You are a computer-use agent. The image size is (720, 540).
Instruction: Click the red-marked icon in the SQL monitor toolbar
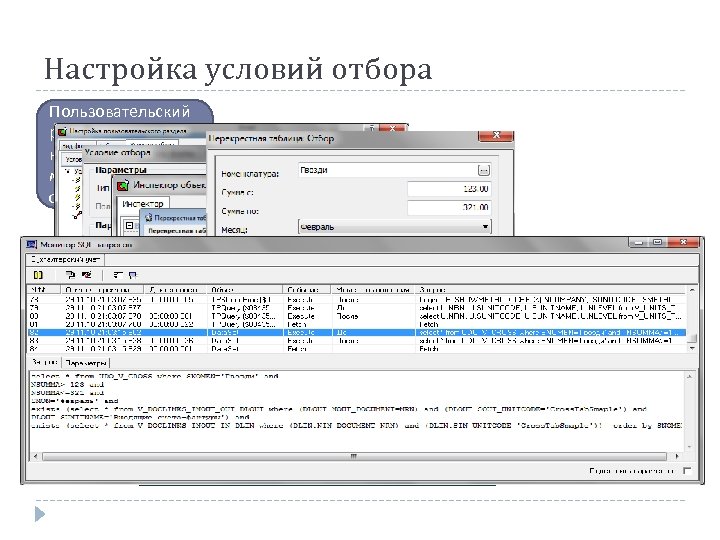86,275
